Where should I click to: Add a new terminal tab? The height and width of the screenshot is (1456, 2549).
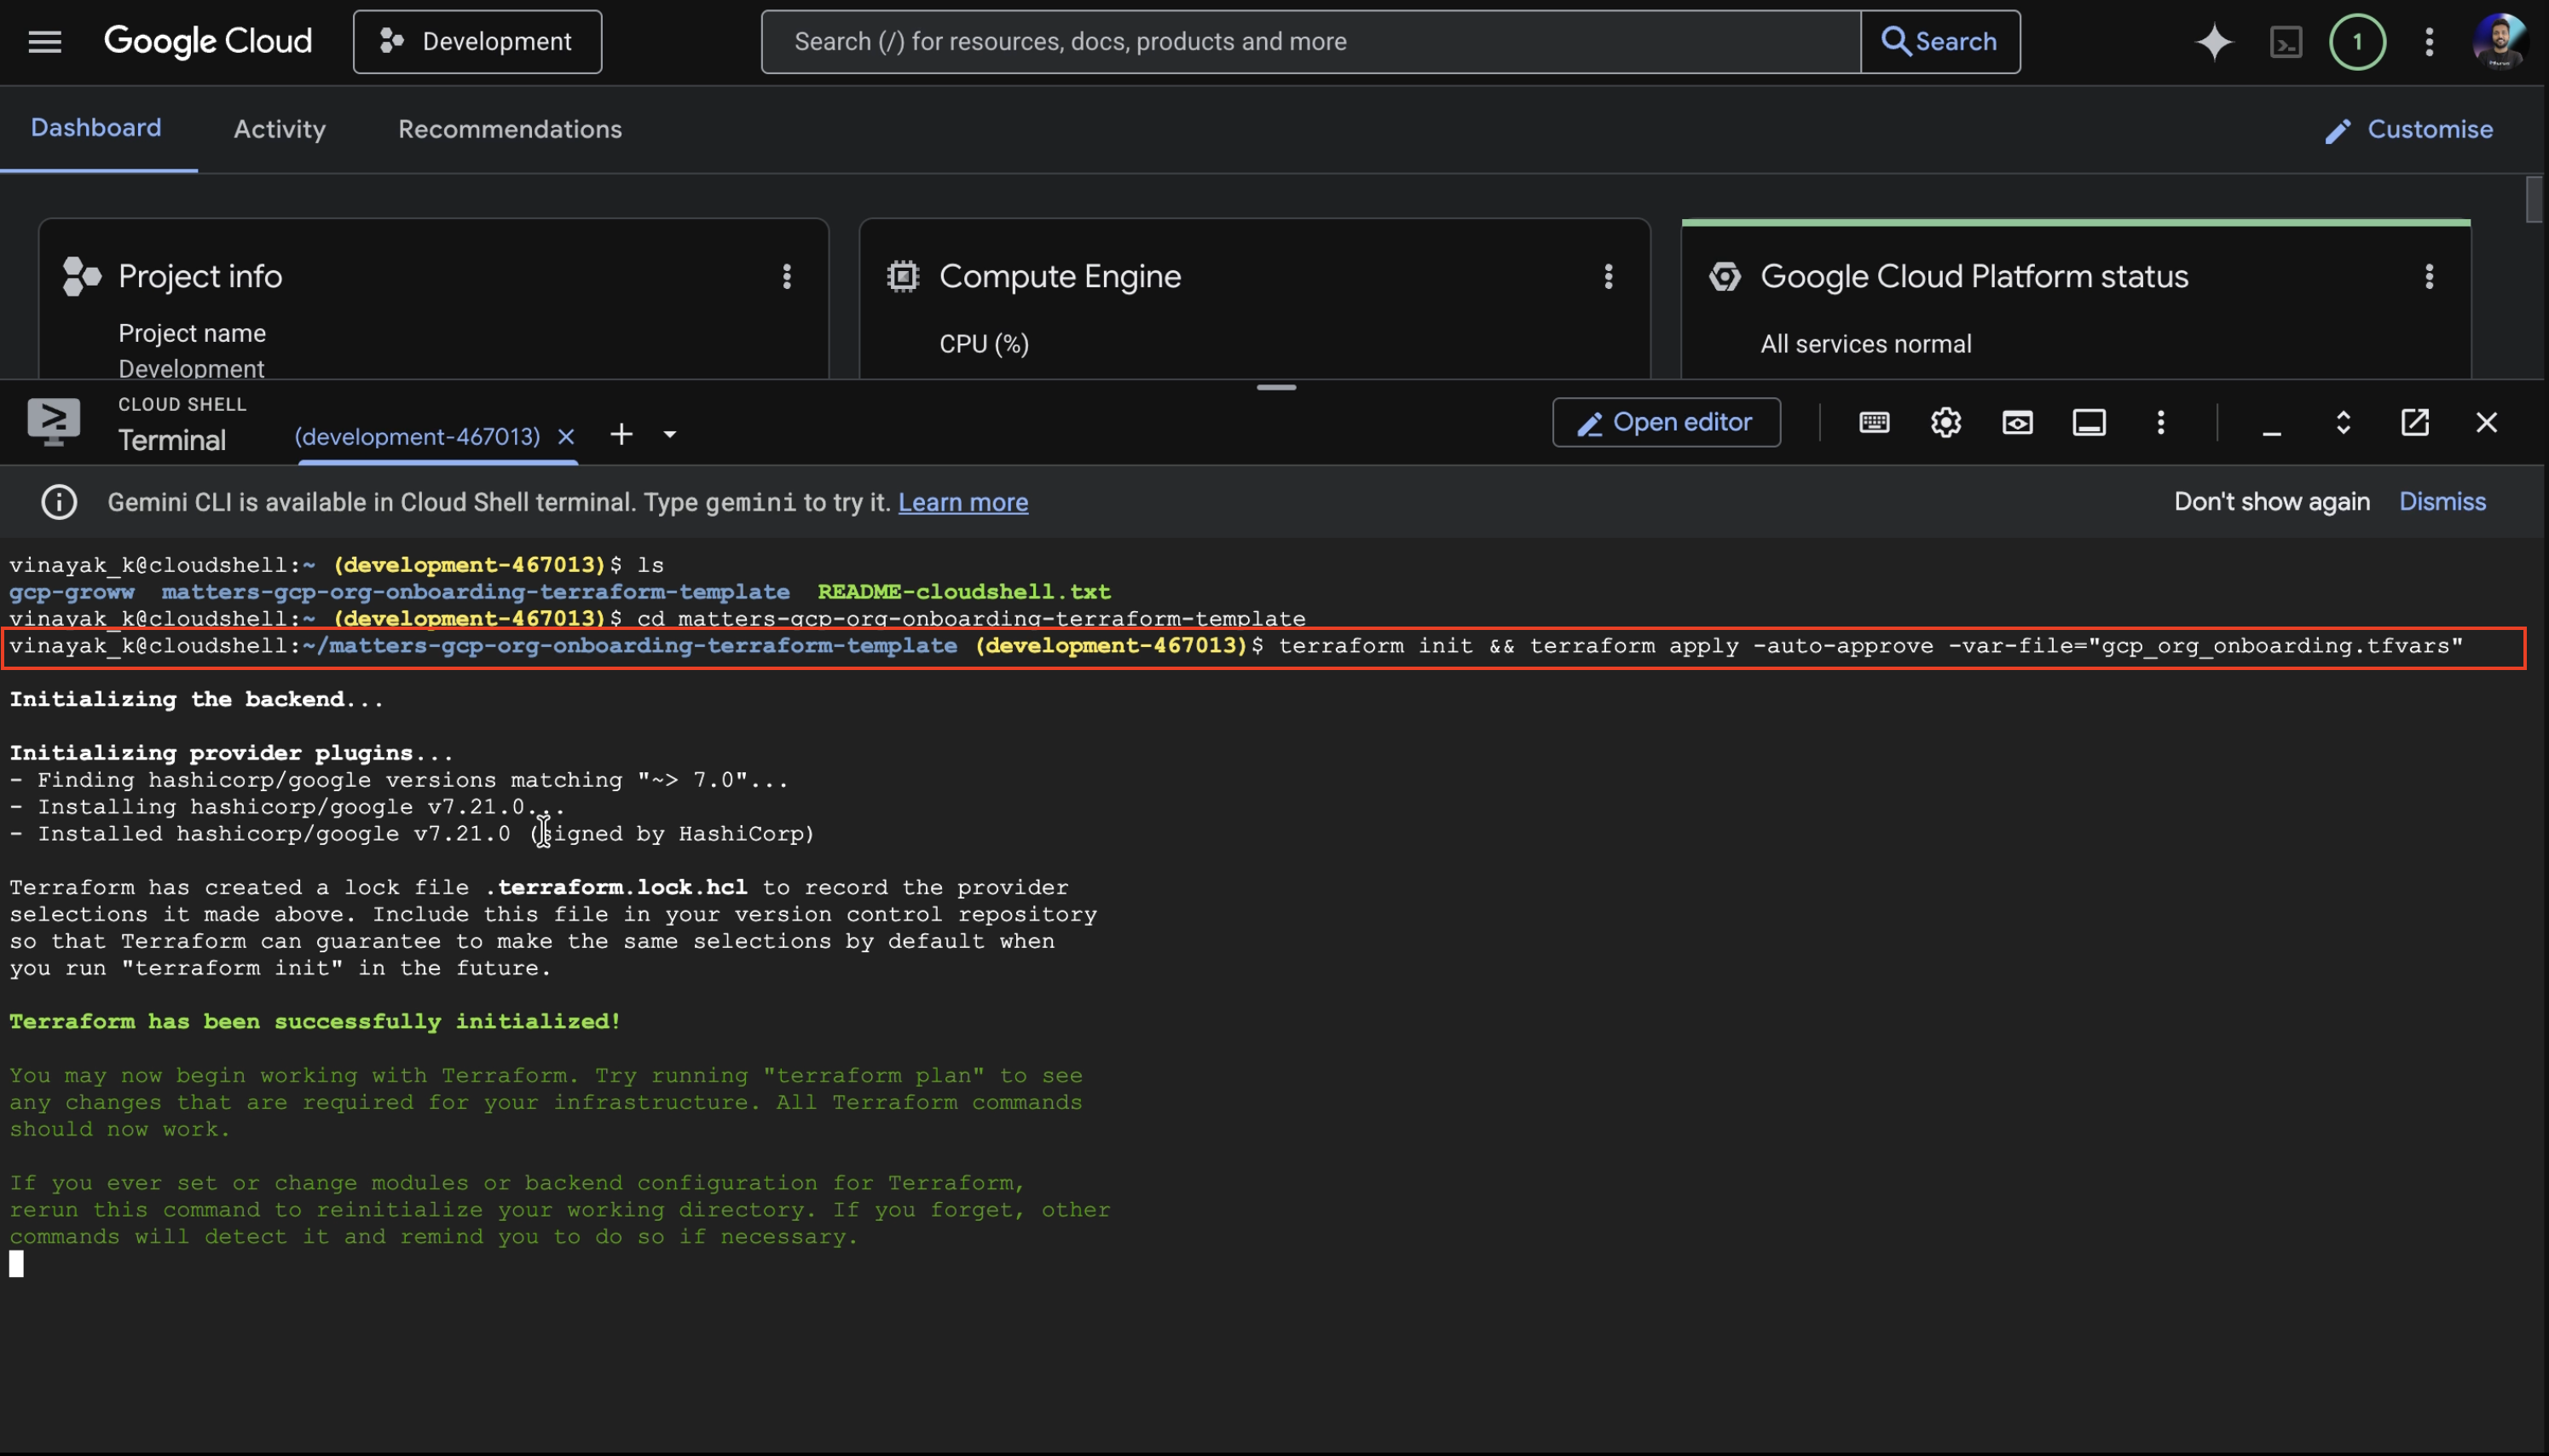621,435
